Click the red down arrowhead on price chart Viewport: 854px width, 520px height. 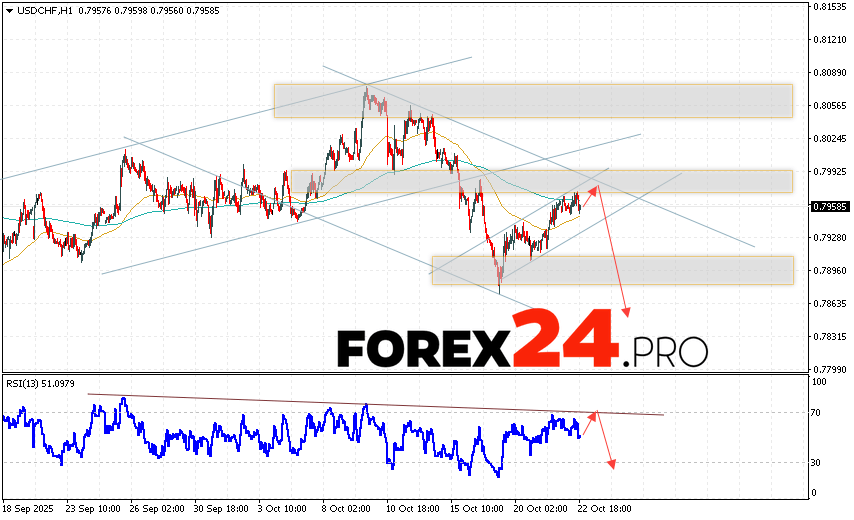click(x=628, y=312)
